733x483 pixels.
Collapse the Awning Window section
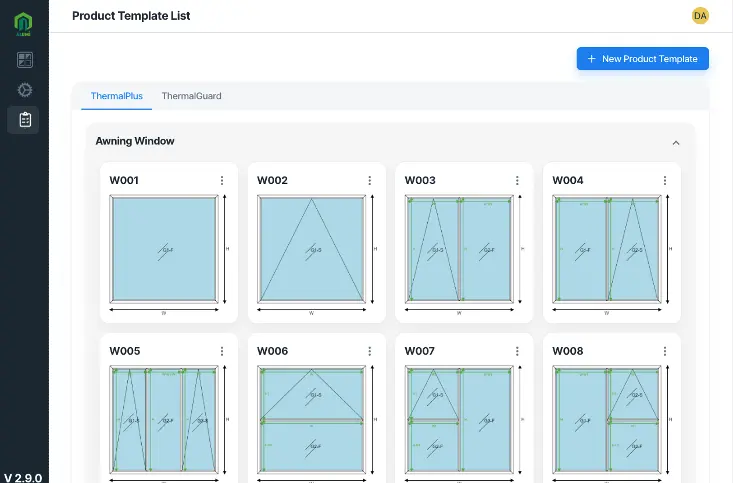pyautogui.click(x=676, y=143)
